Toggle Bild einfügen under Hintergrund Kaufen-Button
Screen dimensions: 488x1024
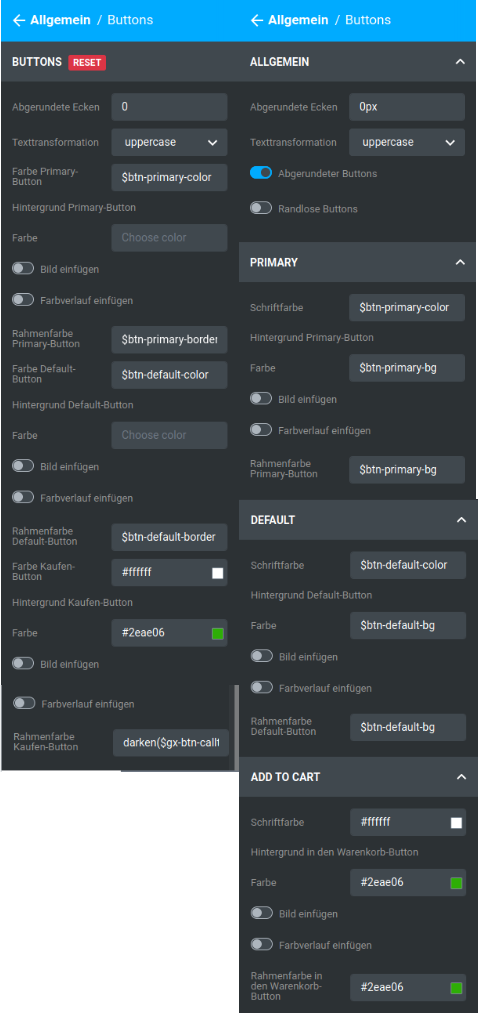tap(23, 664)
